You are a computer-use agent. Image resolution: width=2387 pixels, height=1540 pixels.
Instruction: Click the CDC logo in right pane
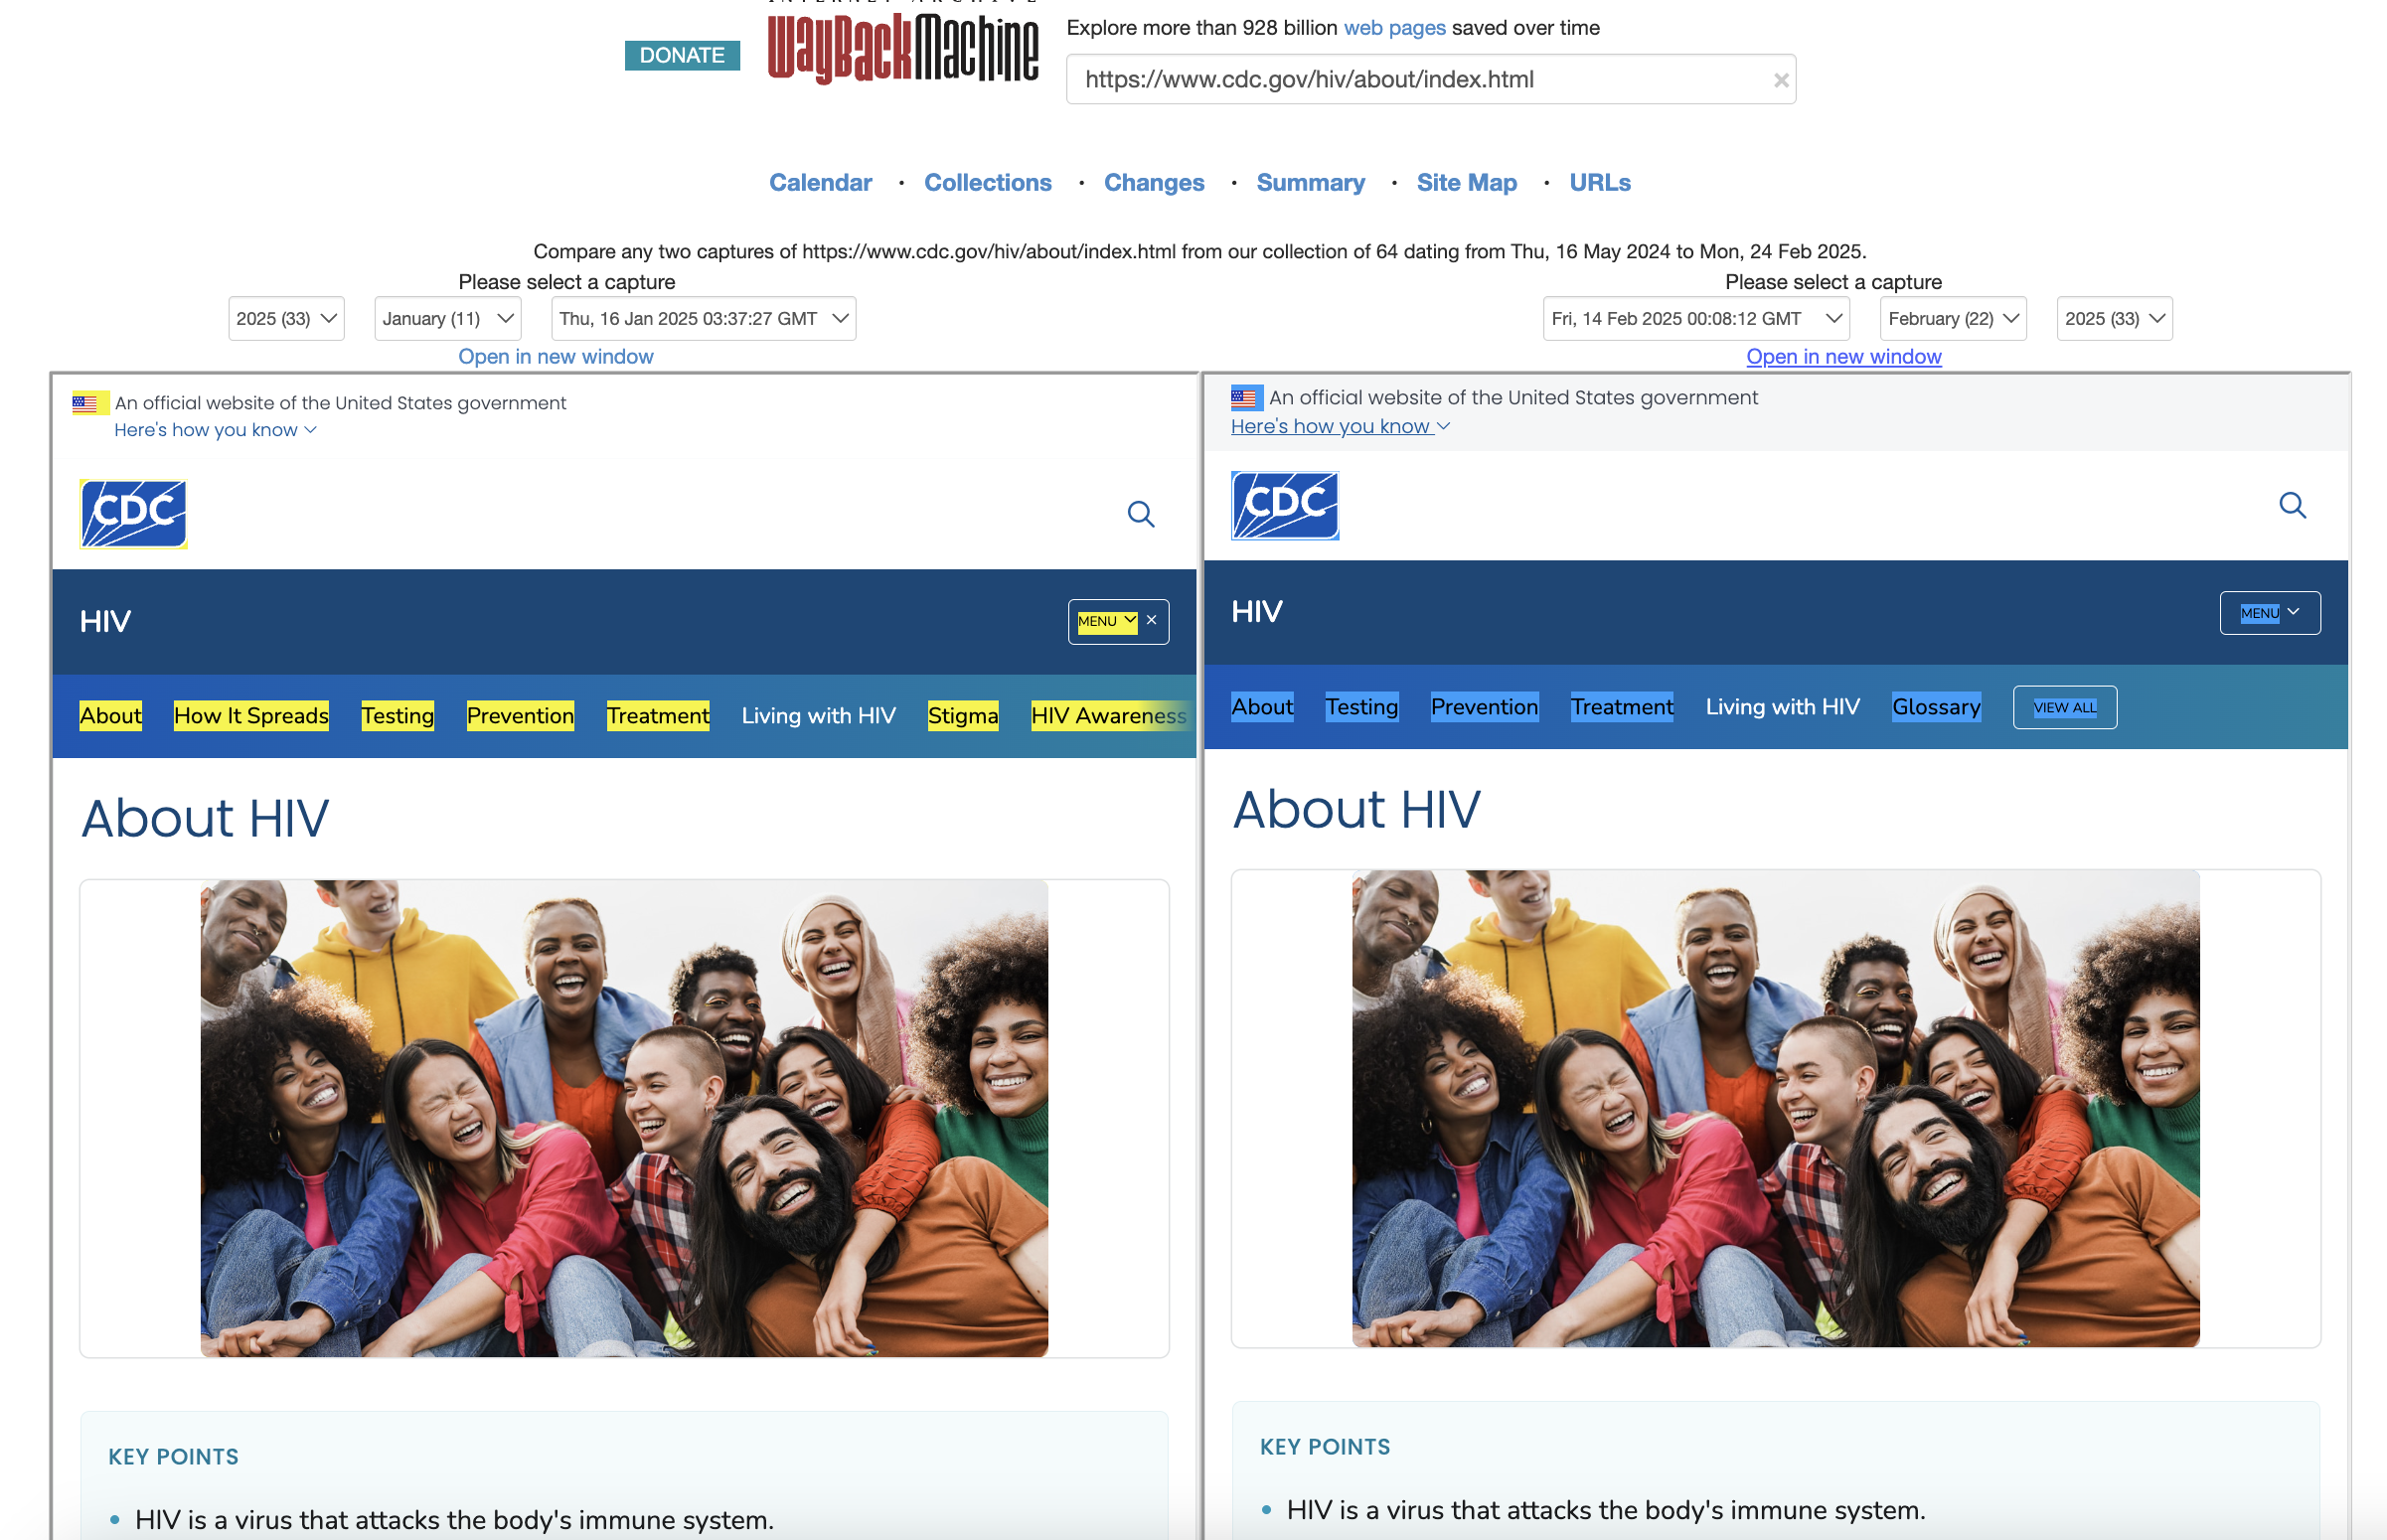click(x=1284, y=505)
